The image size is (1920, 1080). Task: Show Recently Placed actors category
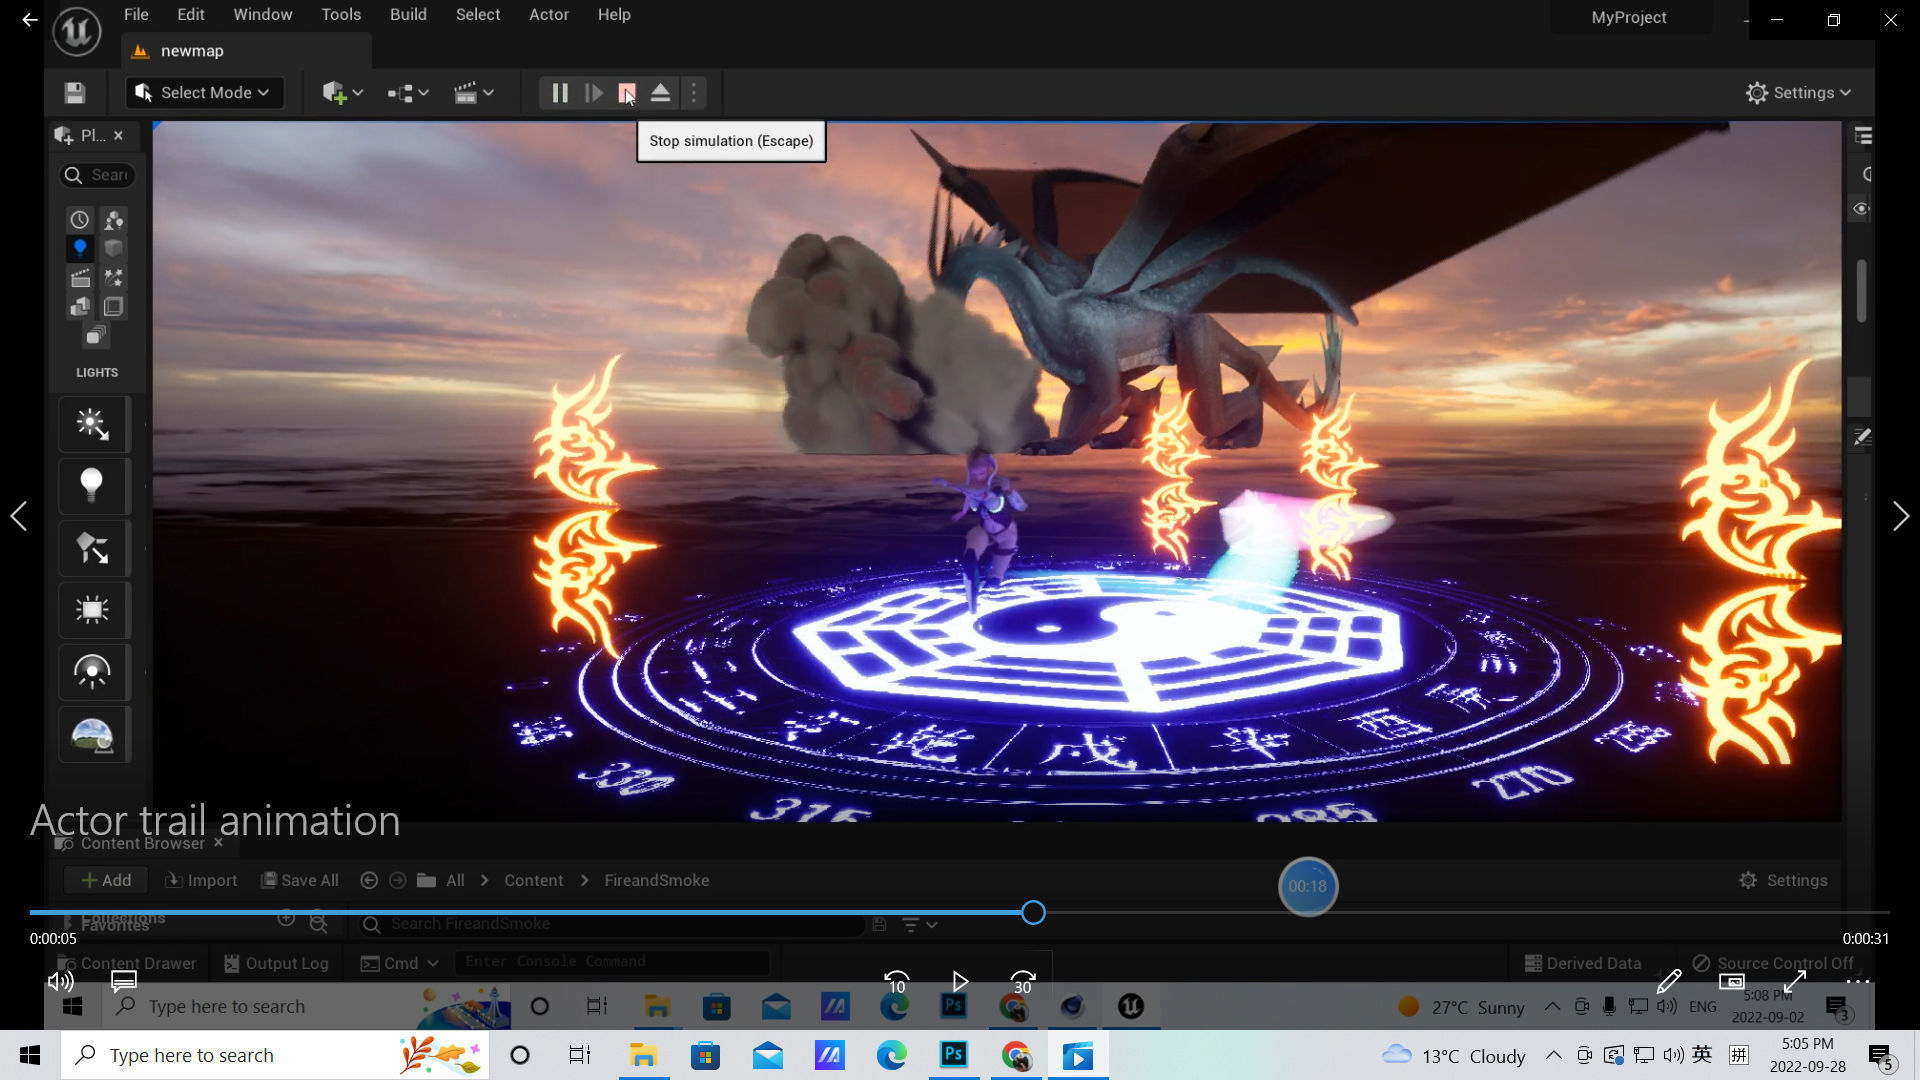80,220
